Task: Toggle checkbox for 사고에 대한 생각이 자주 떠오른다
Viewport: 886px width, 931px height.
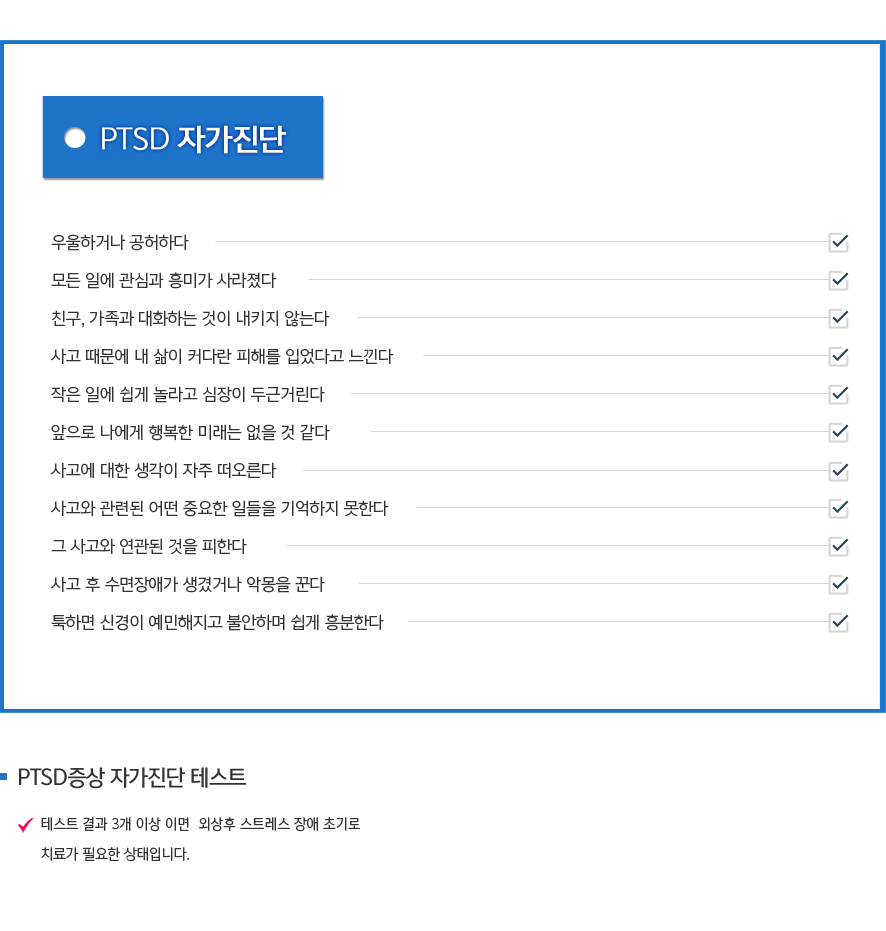Action: [838, 471]
